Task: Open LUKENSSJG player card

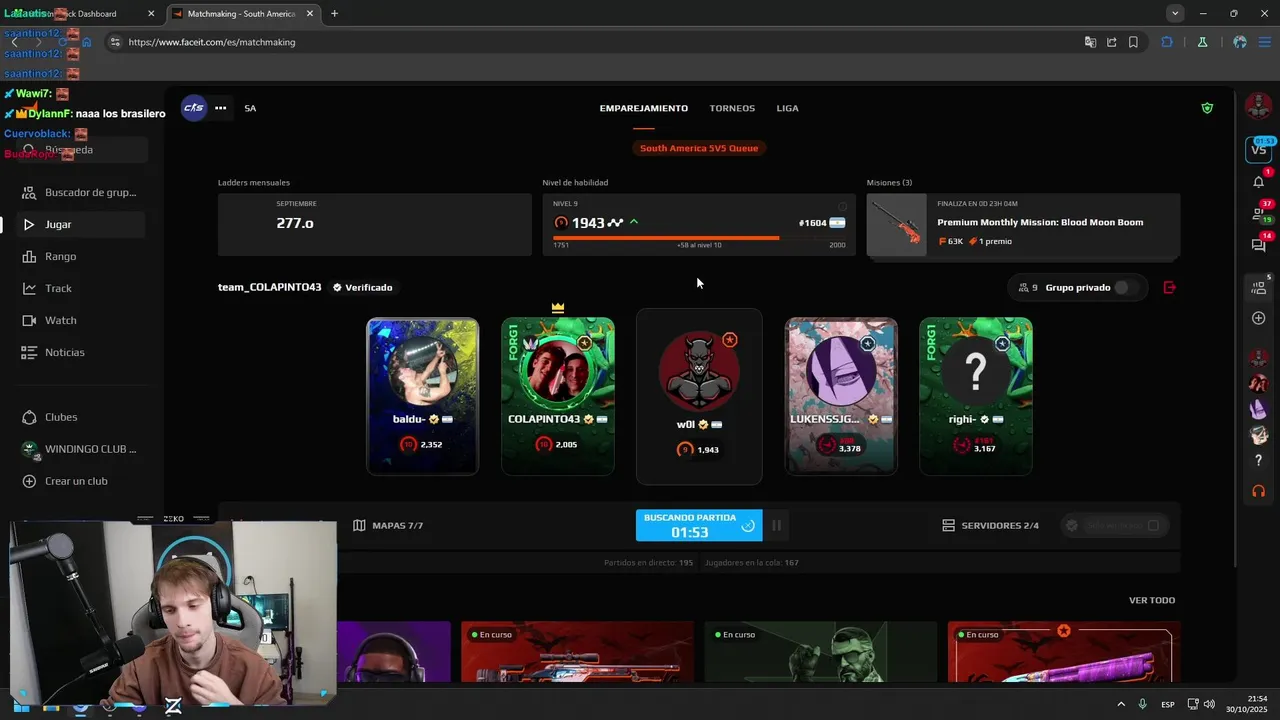Action: 841,396
